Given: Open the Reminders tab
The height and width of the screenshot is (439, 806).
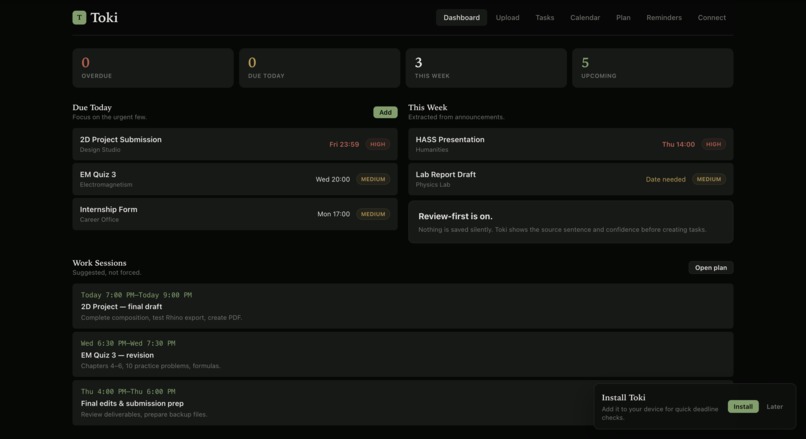Looking at the screenshot, I should point(664,17).
